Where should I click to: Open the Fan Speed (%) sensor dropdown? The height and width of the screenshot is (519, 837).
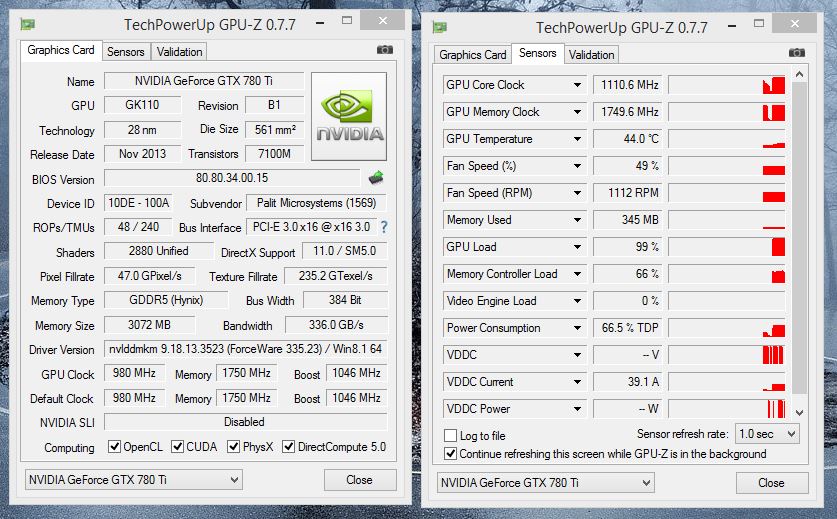tap(577, 166)
